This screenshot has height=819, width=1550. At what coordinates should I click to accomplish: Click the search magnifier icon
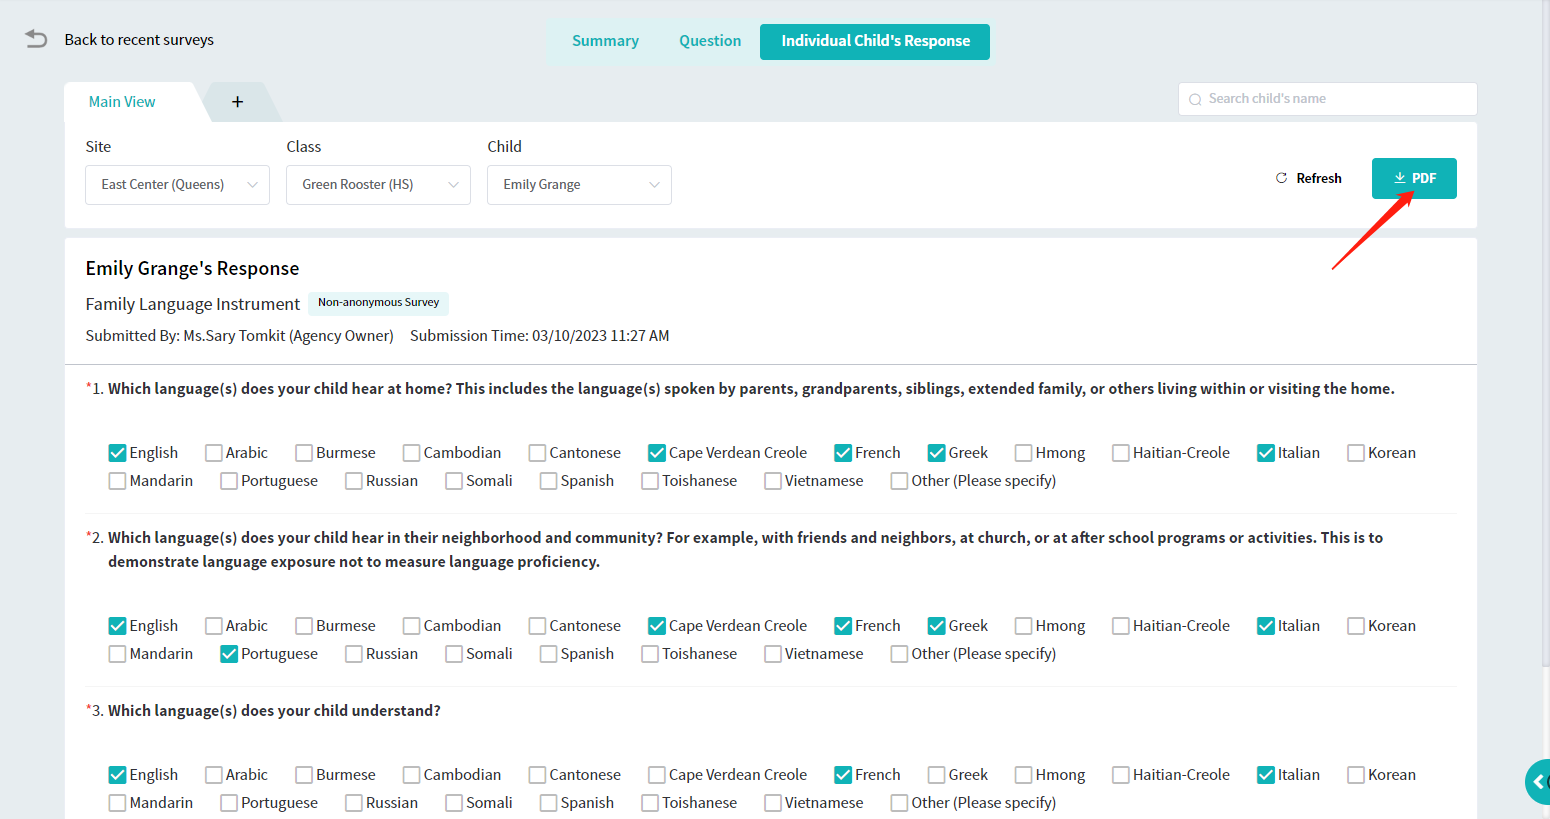[x=1195, y=99]
